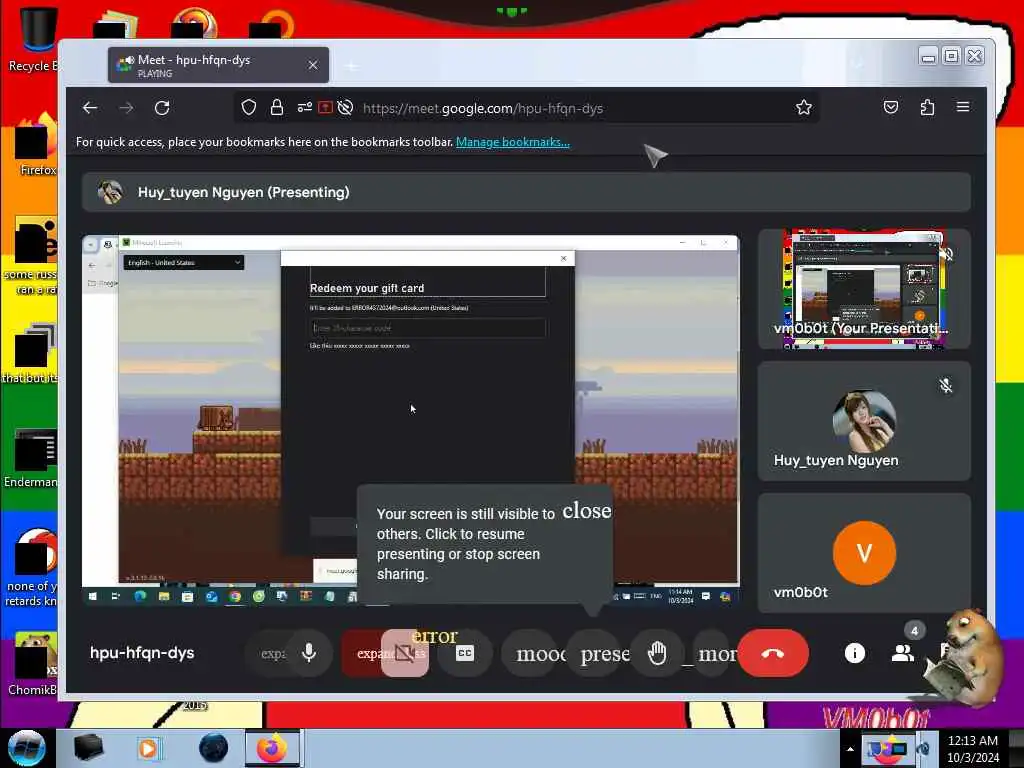Click the blocked autoplay icon in address bar

point(345,107)
